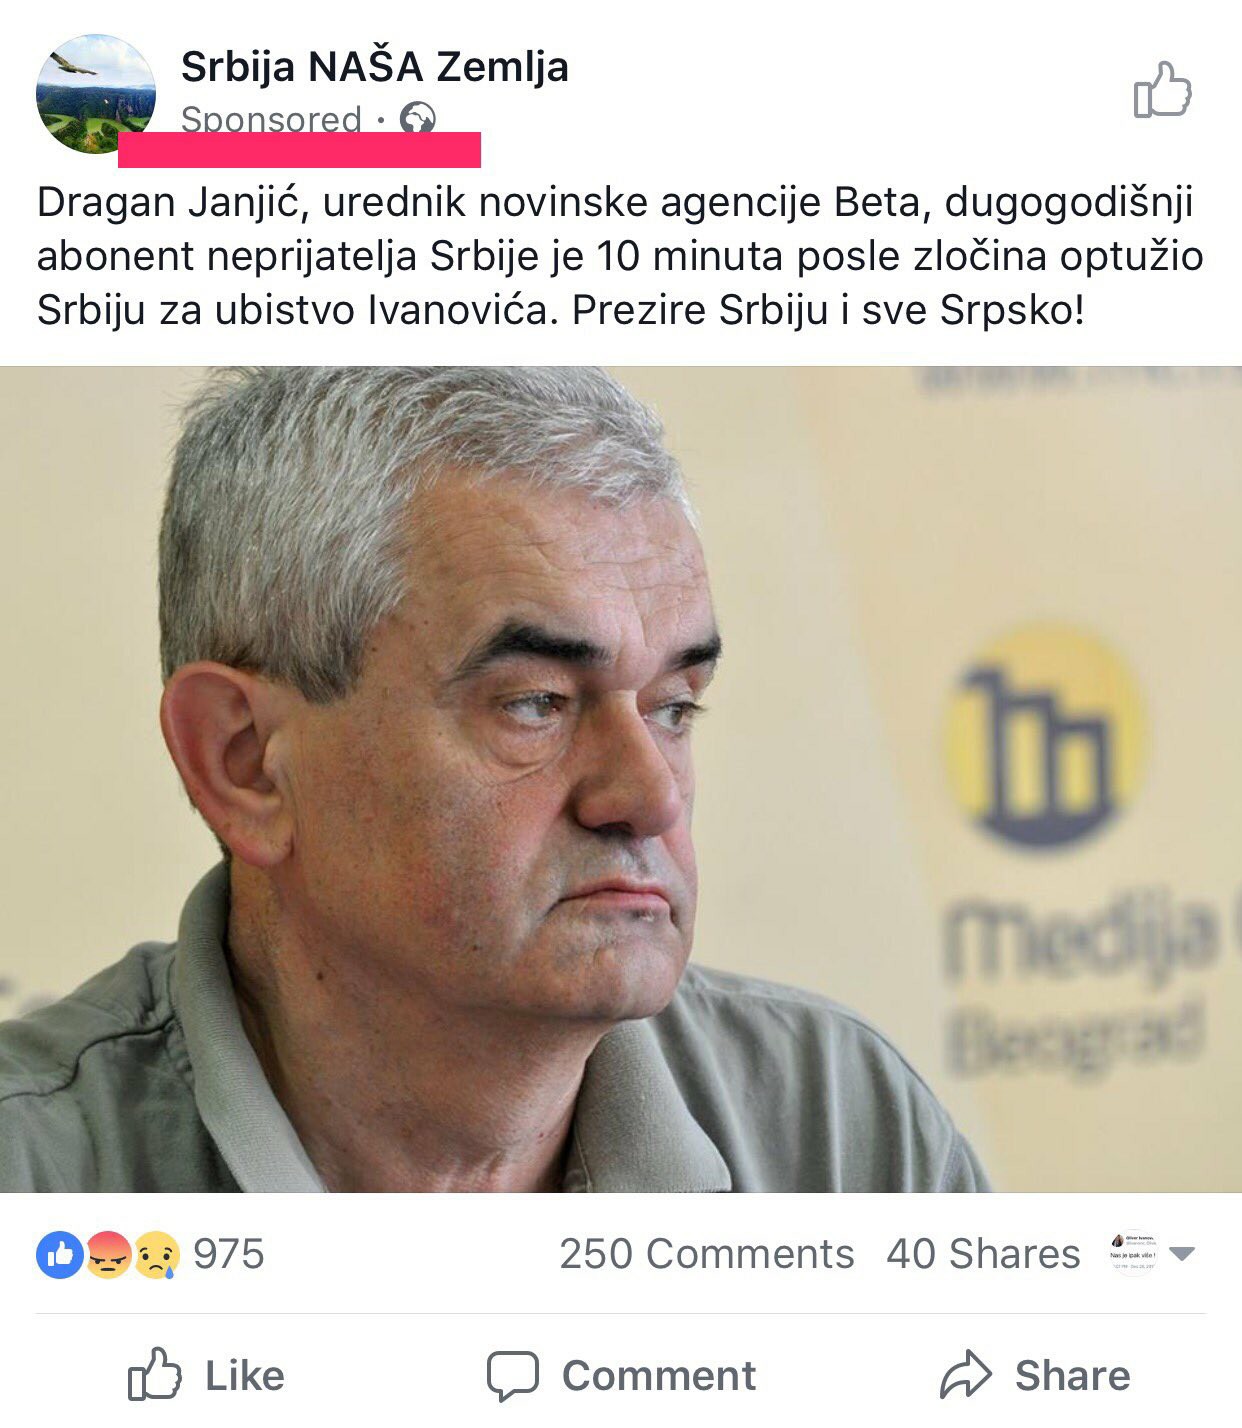Screen dimensions: 1242x1428
Task: Tap the thumbs-up Like Page icon near the page name
Action: pyautogui.click(x=1163, y=90)
